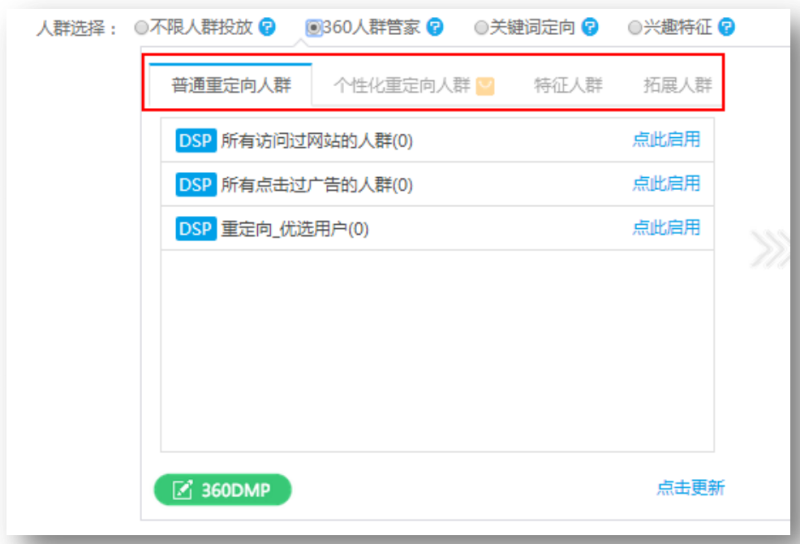Click the orange badge on 个性化重定向人群 tab
Viewport: 800px width, 544px height.
[x=485, y=85]
